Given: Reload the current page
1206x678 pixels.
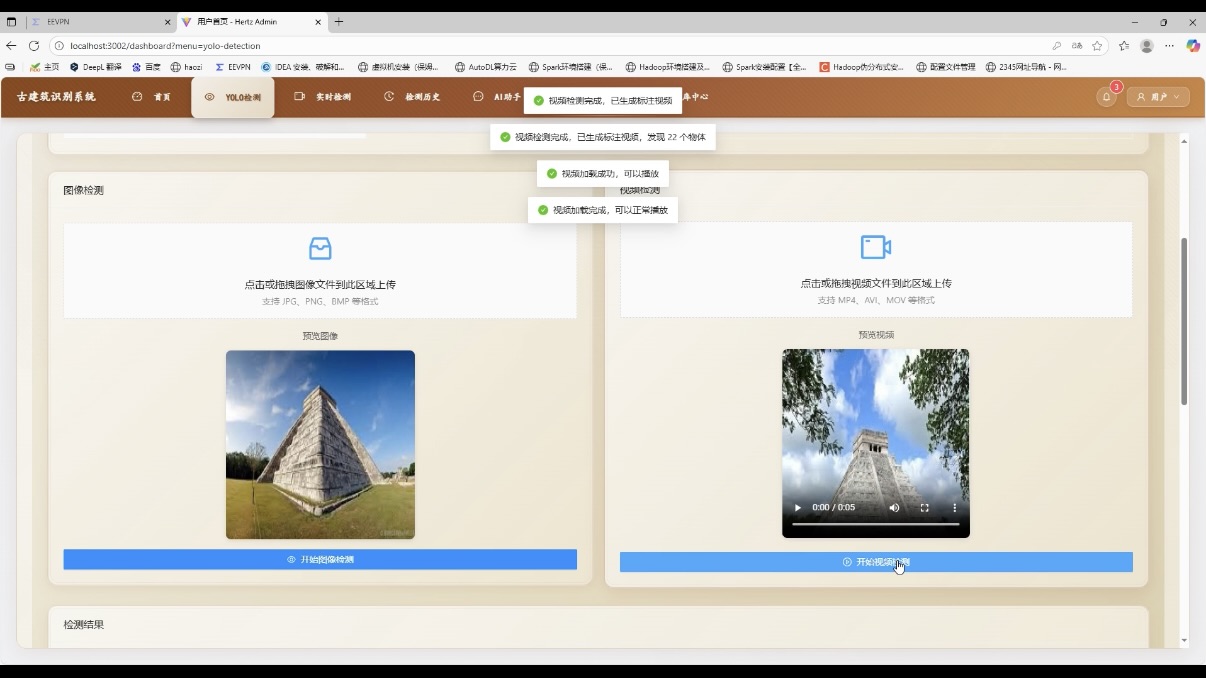Looking at the screenshot, I should pos(34,46).
